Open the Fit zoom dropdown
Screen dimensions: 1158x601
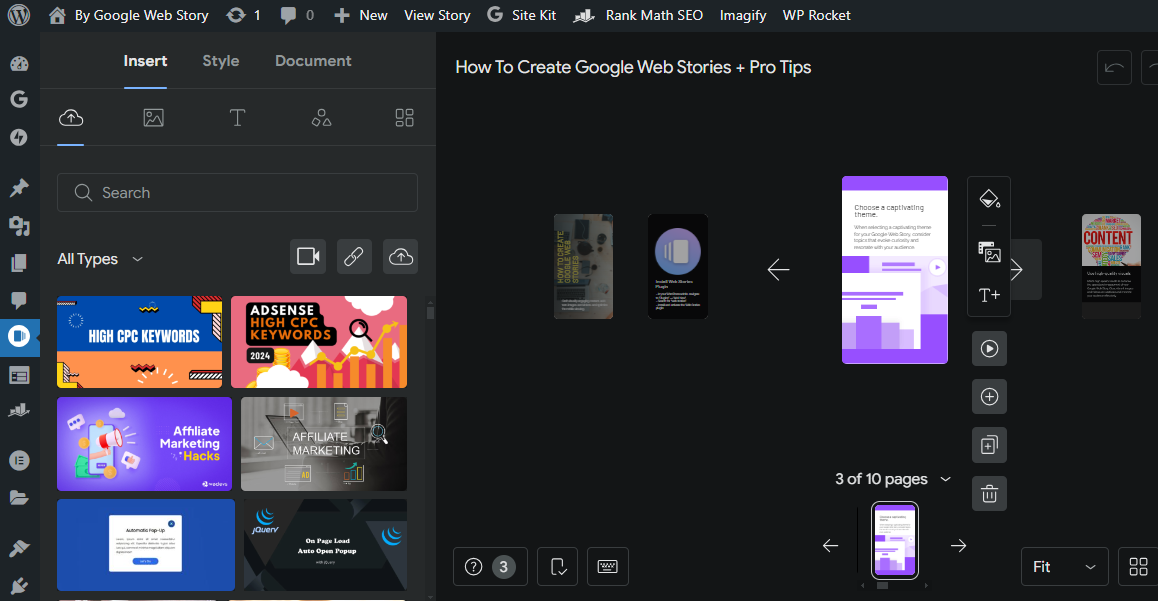(1065, 566)
